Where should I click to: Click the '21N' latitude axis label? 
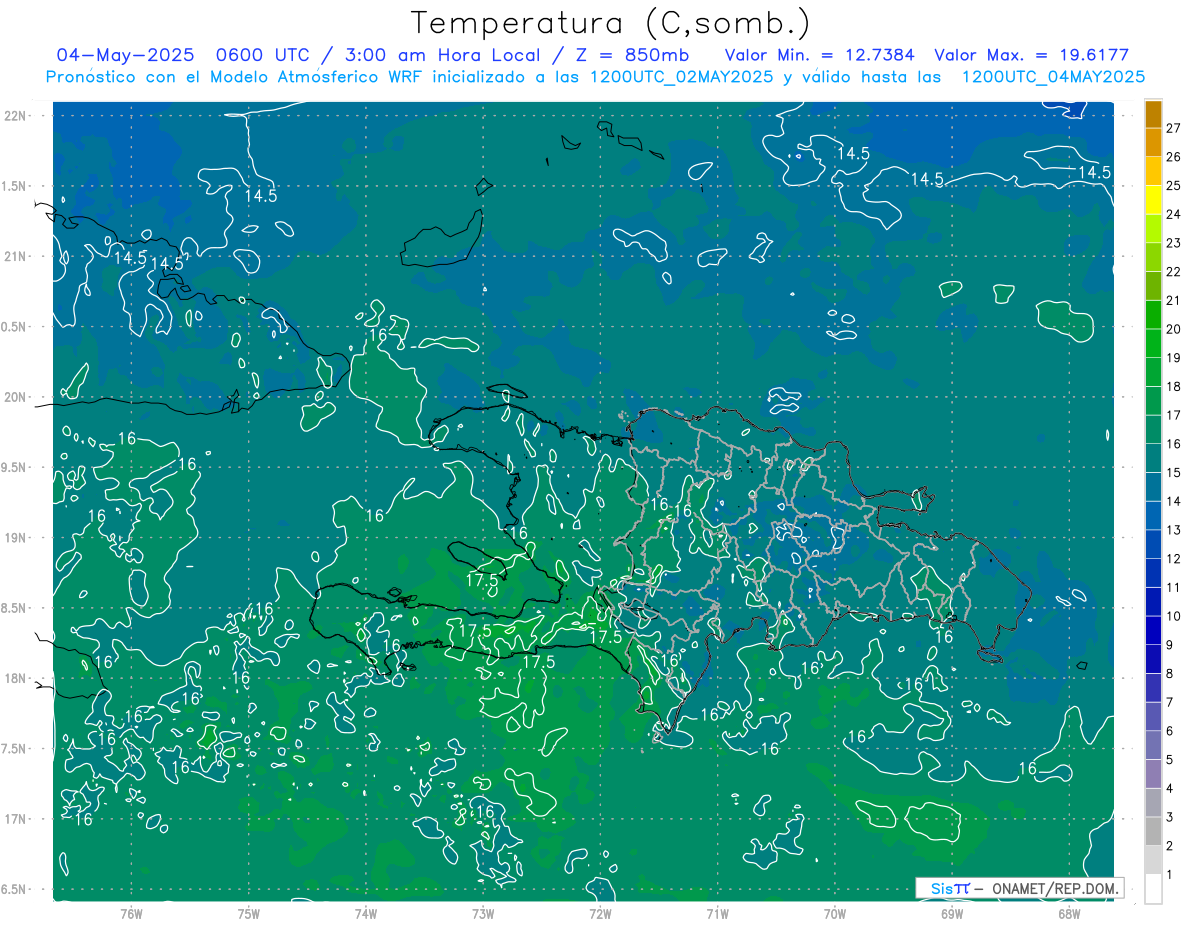15,256
